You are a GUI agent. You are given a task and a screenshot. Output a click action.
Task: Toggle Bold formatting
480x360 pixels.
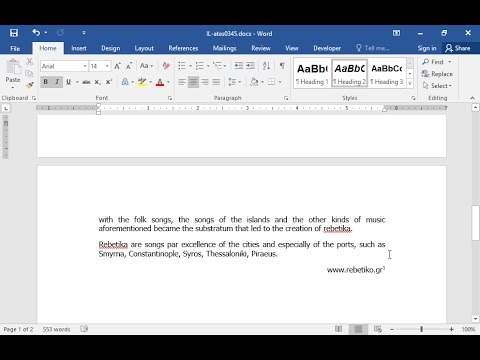46,82
